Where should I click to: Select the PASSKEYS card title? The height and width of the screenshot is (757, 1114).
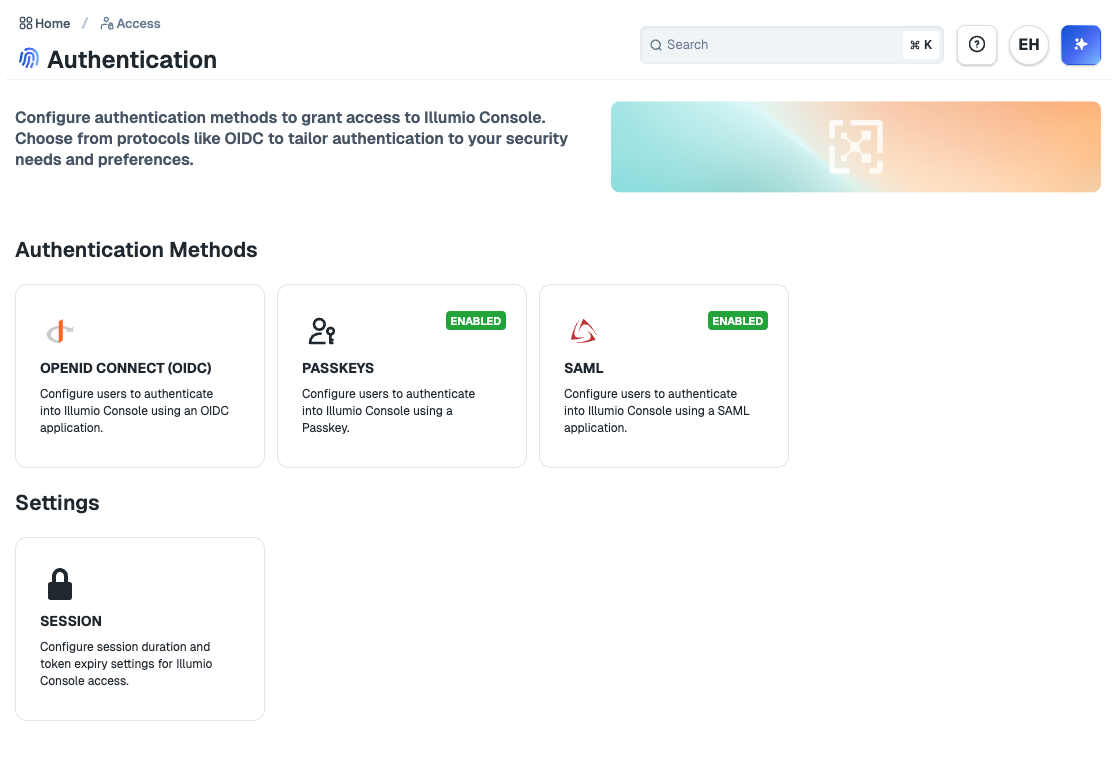coord(338,368)
